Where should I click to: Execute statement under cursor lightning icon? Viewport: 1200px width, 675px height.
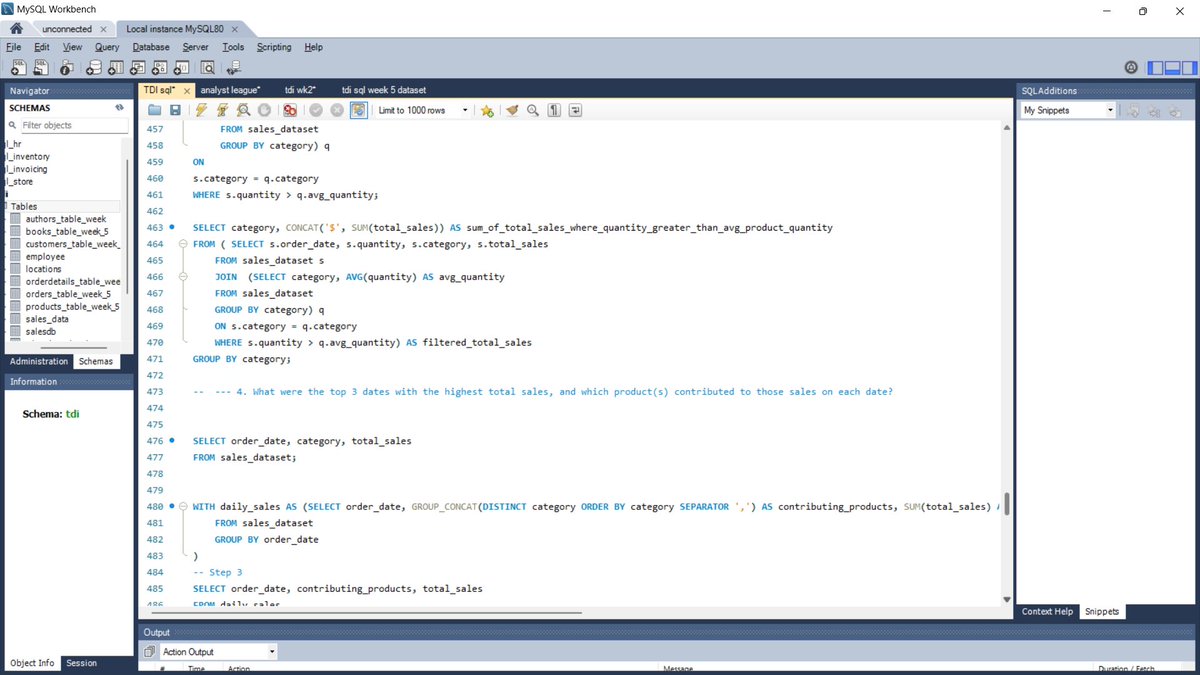222,110
